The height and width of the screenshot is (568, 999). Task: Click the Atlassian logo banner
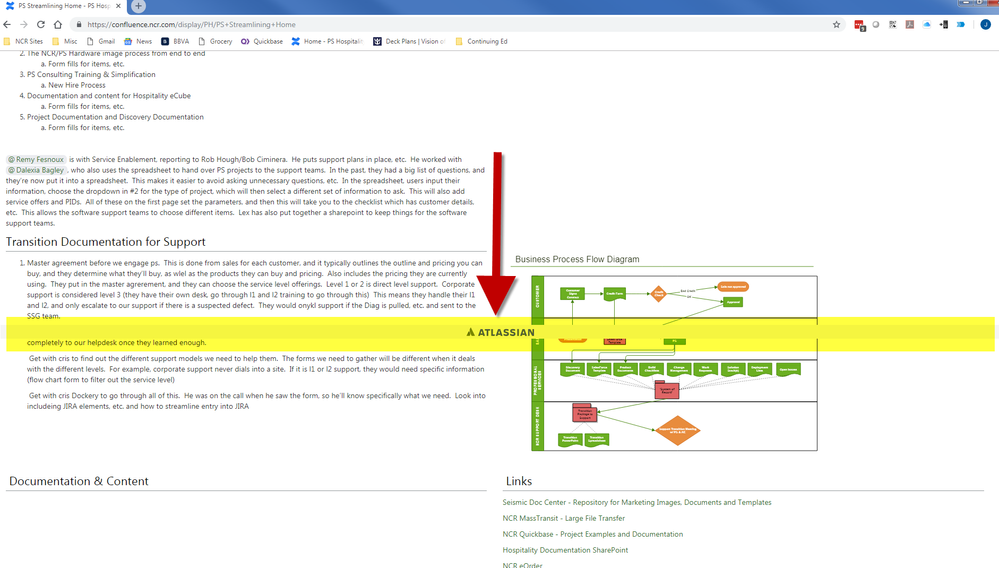coord(500,332)
